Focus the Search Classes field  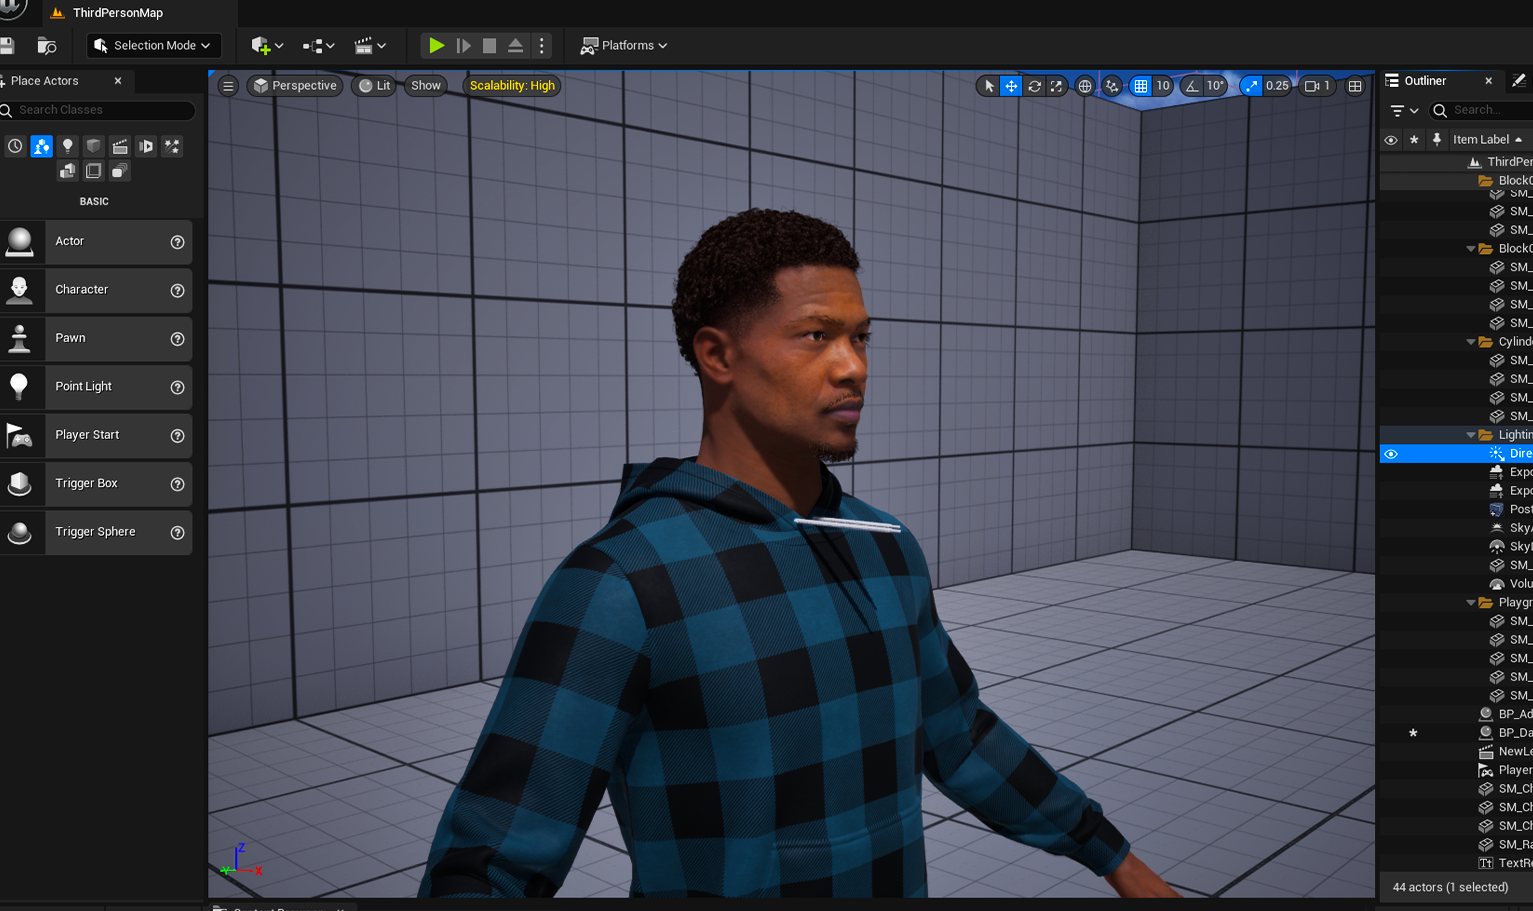coord(98,110)
